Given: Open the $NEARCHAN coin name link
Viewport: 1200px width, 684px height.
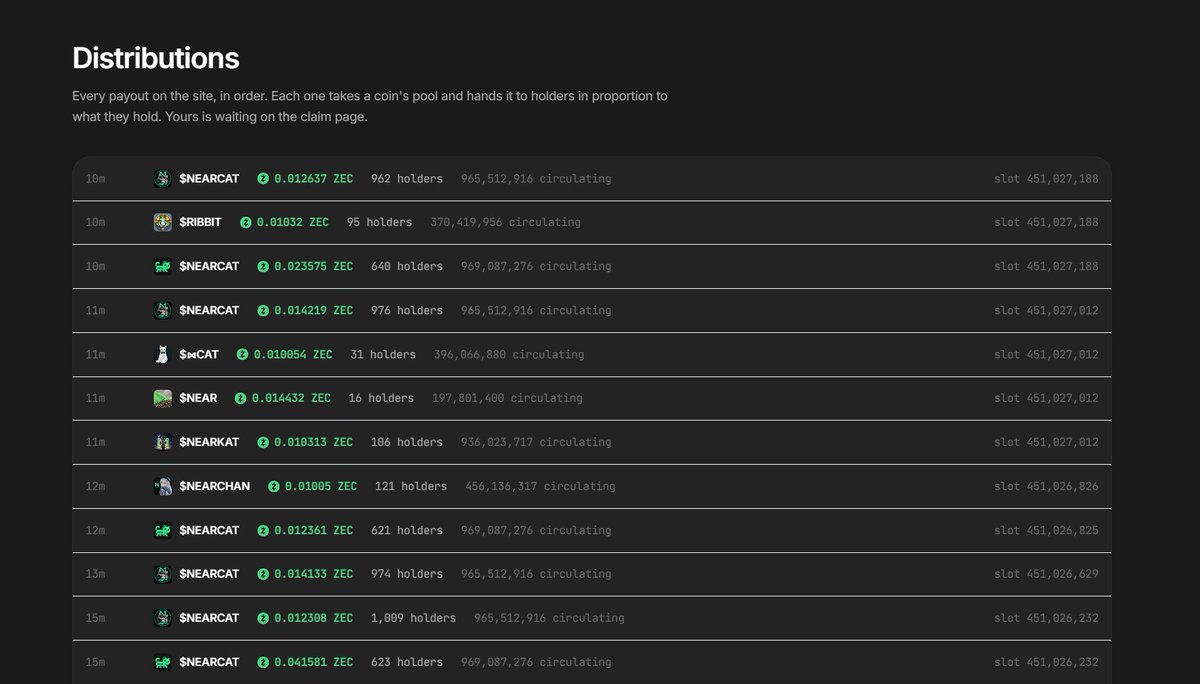Looking at the screenshot, I should [215, 487].
